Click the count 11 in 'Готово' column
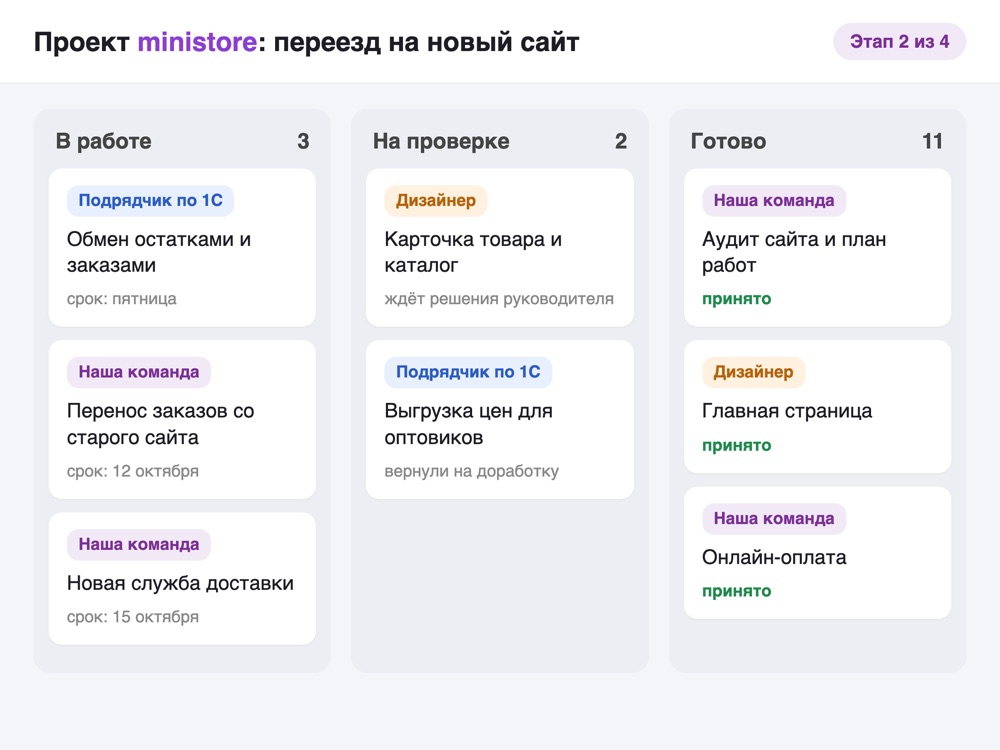Screen dimensions: 1000x750 (x=932, y=141)
